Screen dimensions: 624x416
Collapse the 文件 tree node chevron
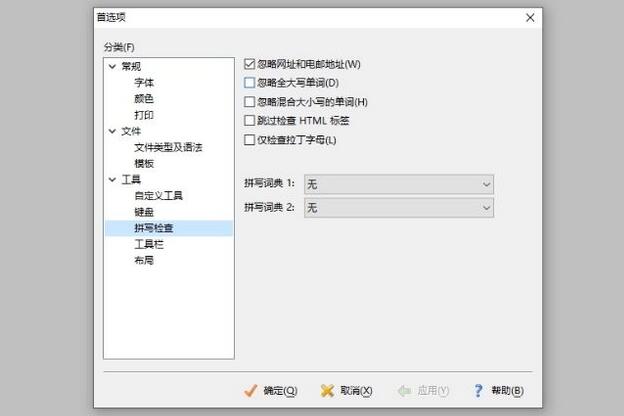[112, 131]
